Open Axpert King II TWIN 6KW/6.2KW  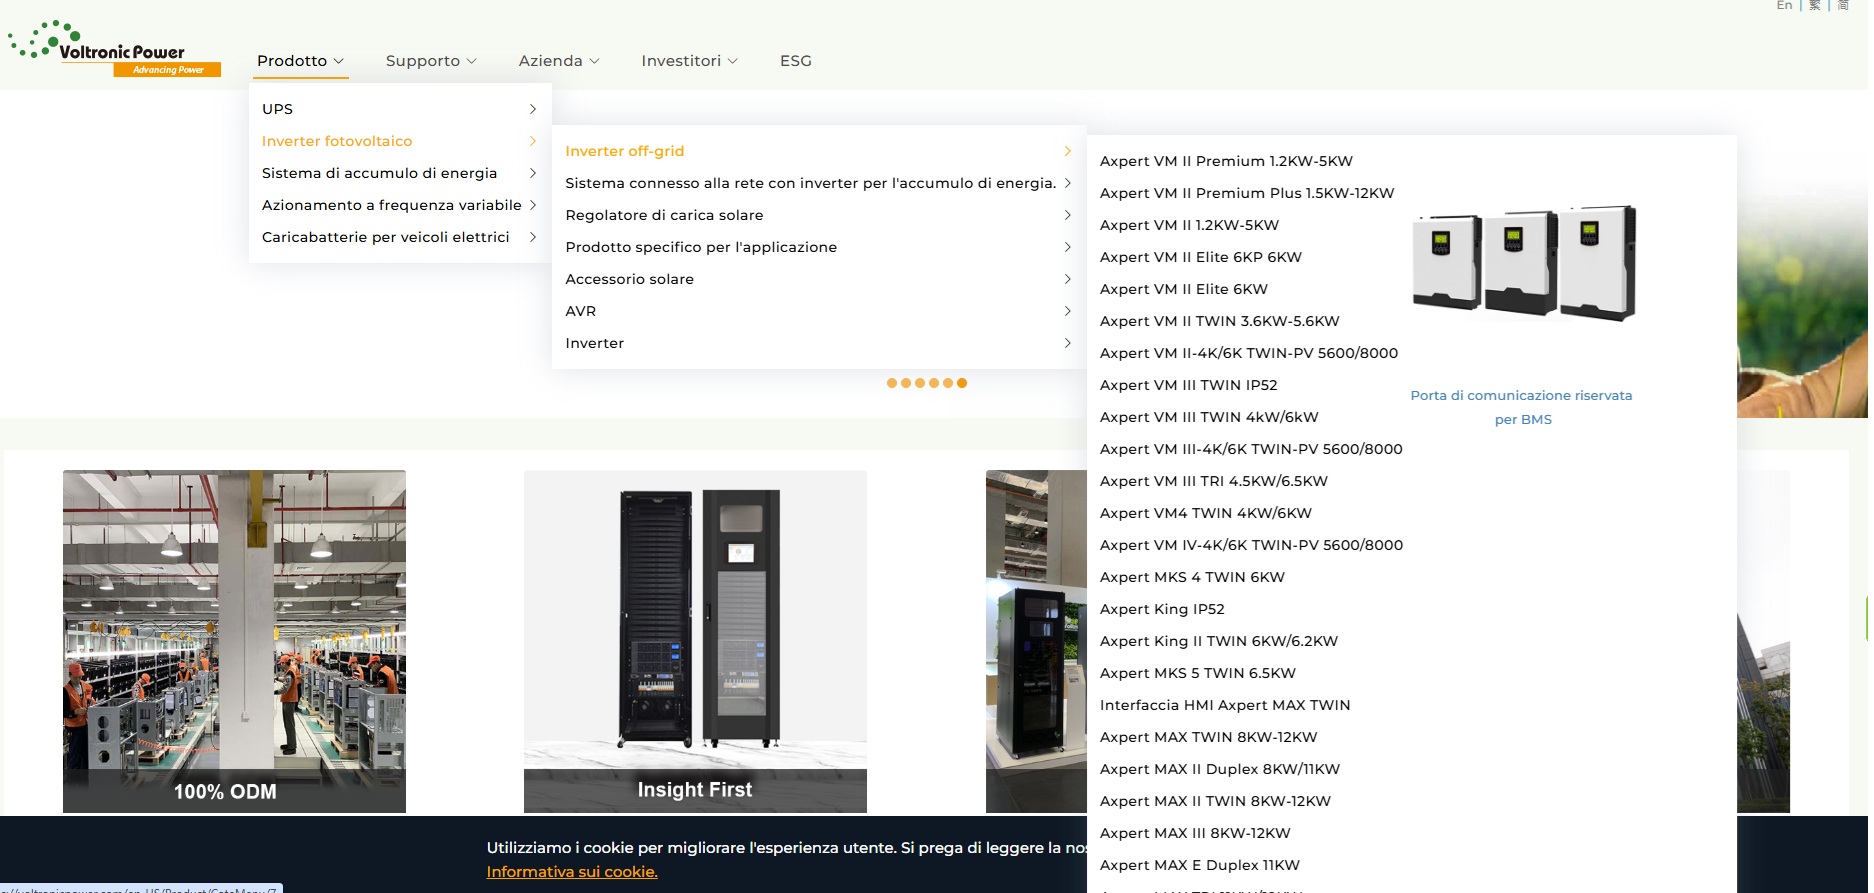pos(1219,641)
